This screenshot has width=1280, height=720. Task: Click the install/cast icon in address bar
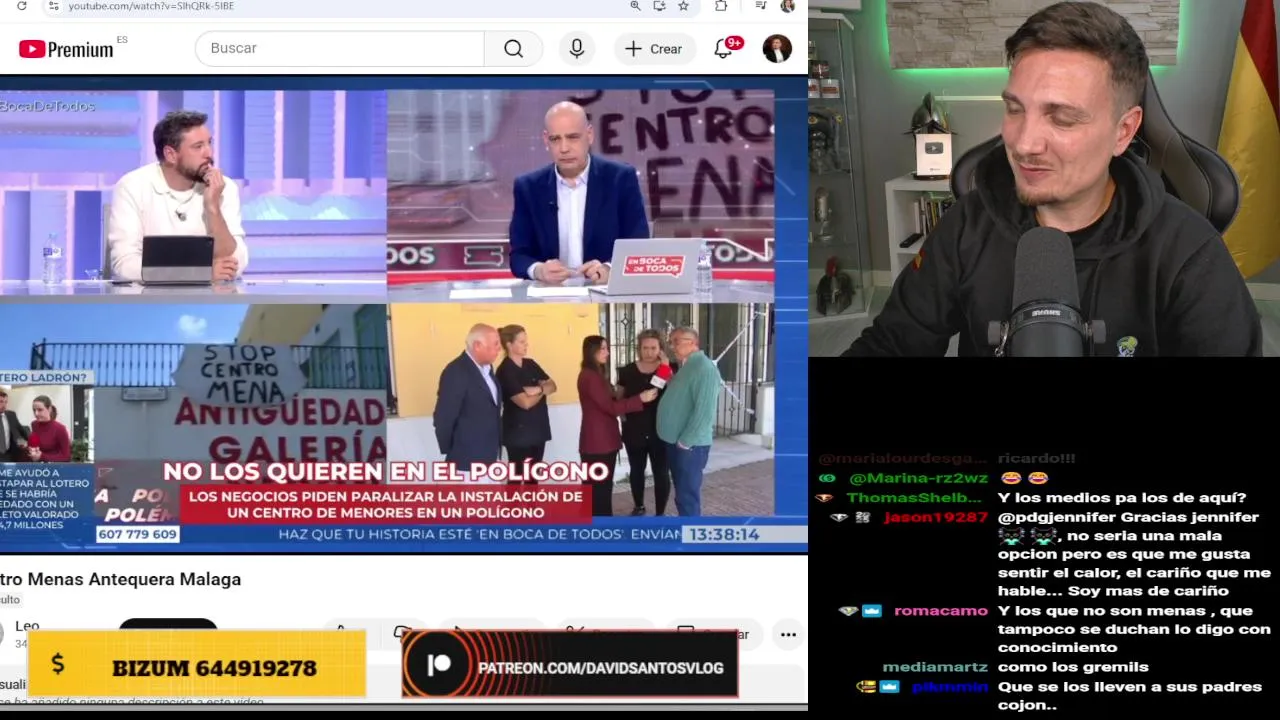659,6
